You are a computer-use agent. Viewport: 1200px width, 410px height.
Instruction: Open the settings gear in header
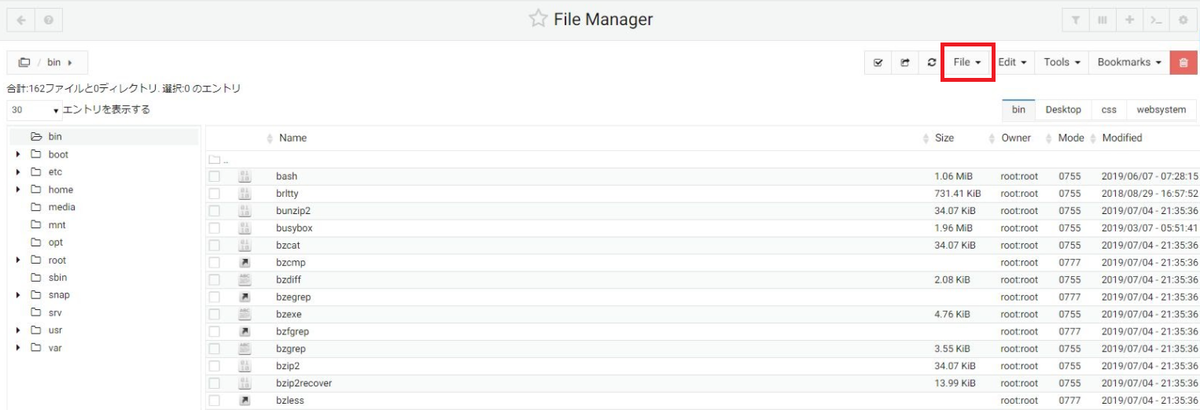(1183, 19)
